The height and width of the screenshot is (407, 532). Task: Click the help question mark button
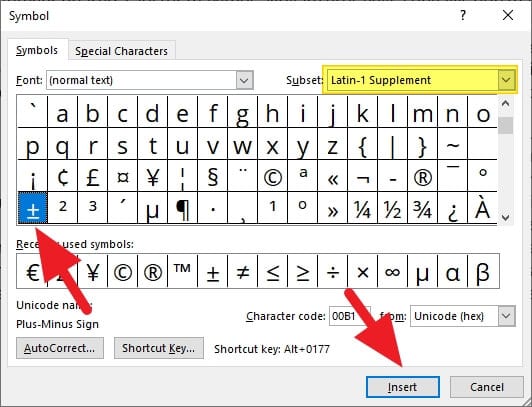pyautogui.click(x=463, y=15)
